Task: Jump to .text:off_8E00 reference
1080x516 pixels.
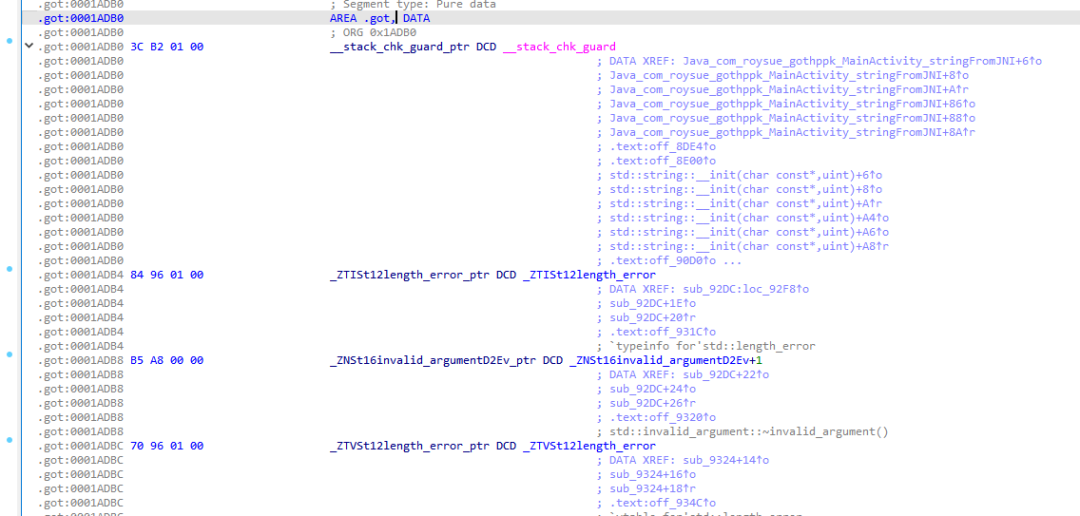Action: tap(662, 161)
